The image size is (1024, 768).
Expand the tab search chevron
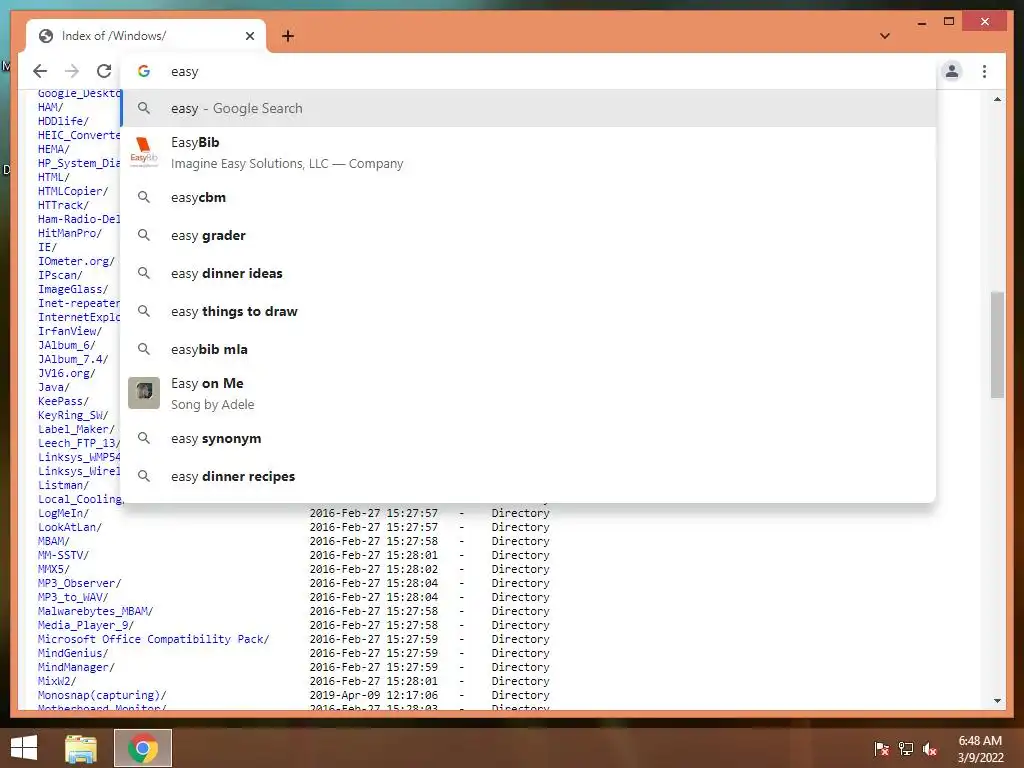(x=885, y=36)
